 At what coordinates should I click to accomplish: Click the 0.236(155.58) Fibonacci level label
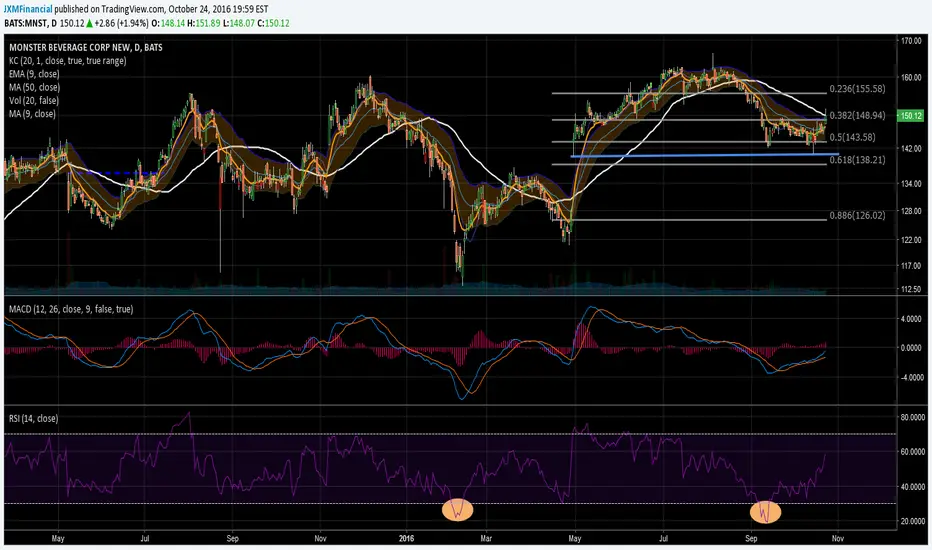click(857, 89)
